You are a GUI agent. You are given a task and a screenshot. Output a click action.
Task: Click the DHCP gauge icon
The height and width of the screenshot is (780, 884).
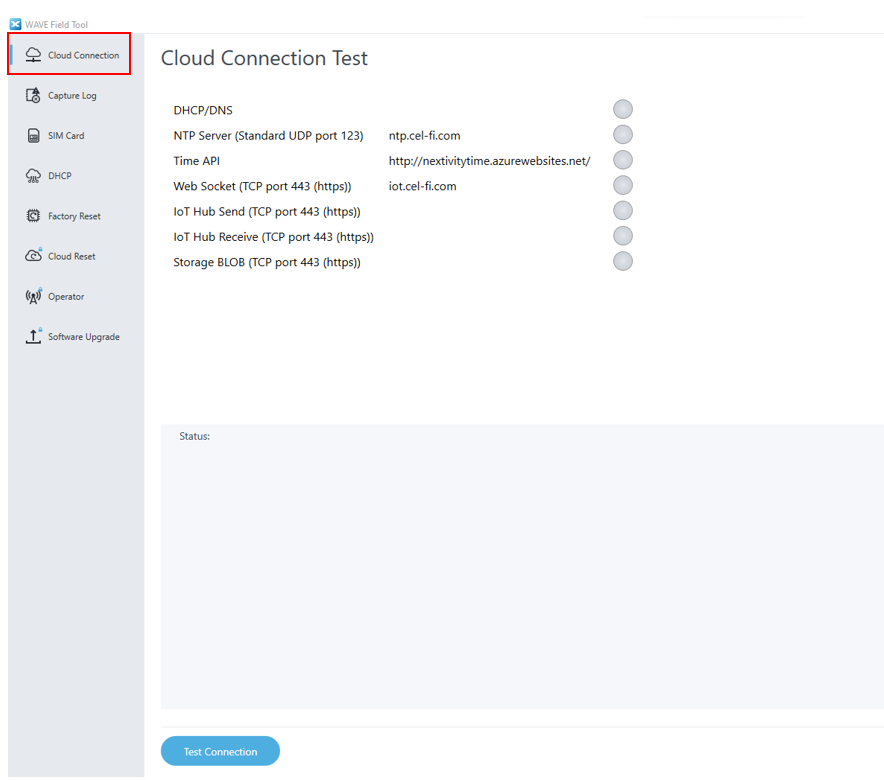click(x=33, y=175)
